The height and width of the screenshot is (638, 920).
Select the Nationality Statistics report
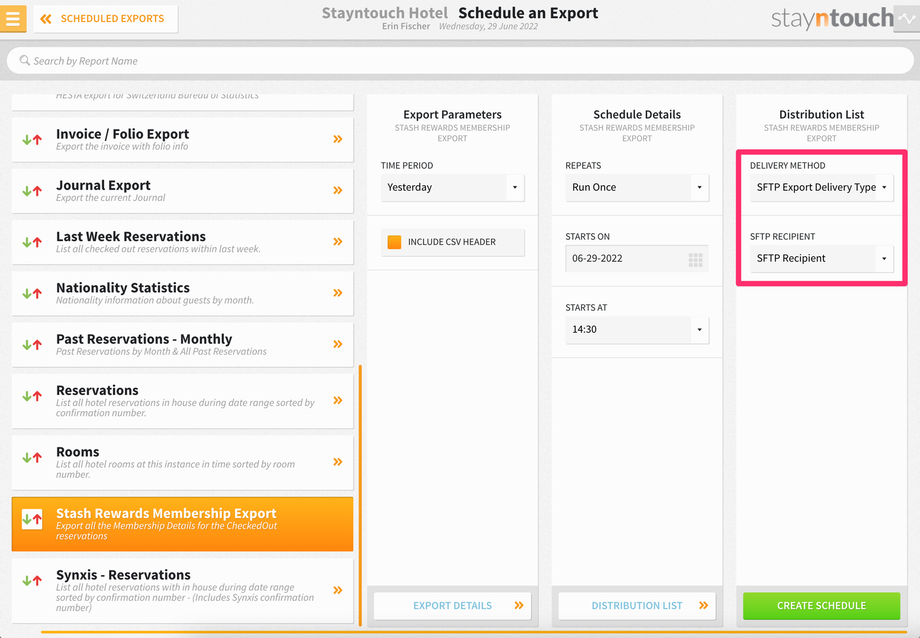[x=182, y=293]
